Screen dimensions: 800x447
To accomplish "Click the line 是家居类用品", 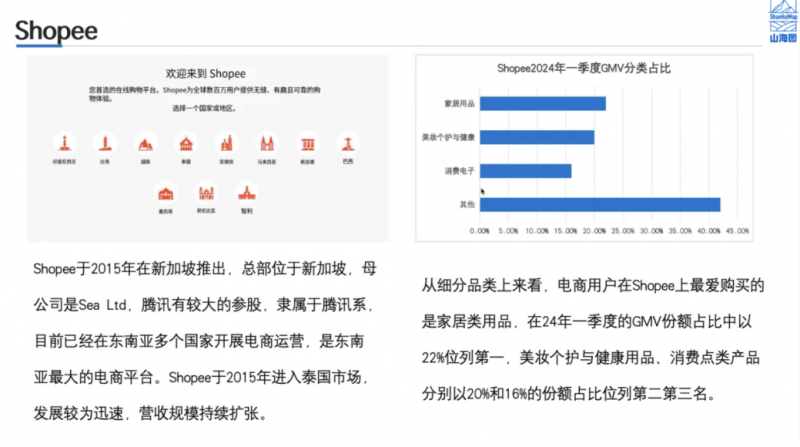I will pos(587,322).
